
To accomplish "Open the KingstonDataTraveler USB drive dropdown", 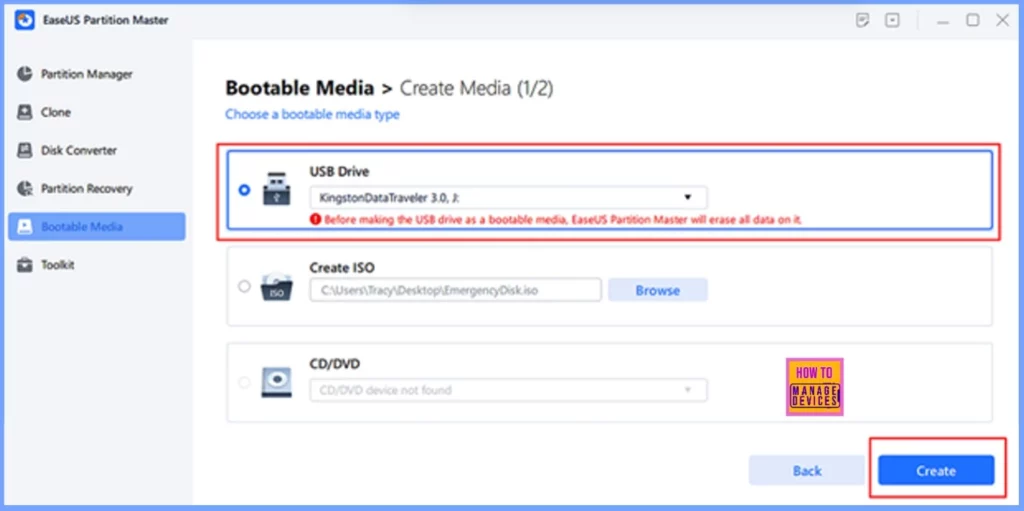I will [x=508, y=197].
